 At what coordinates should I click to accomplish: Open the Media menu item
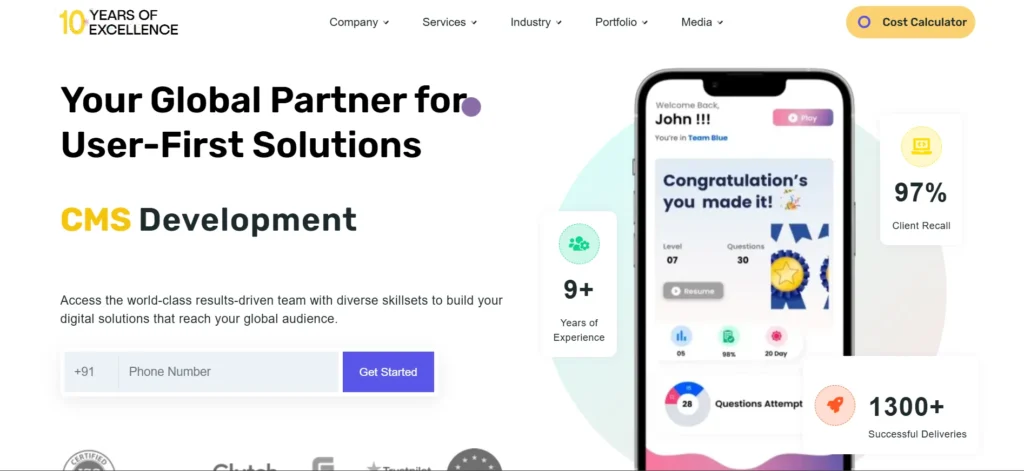(x=702, y=22)
